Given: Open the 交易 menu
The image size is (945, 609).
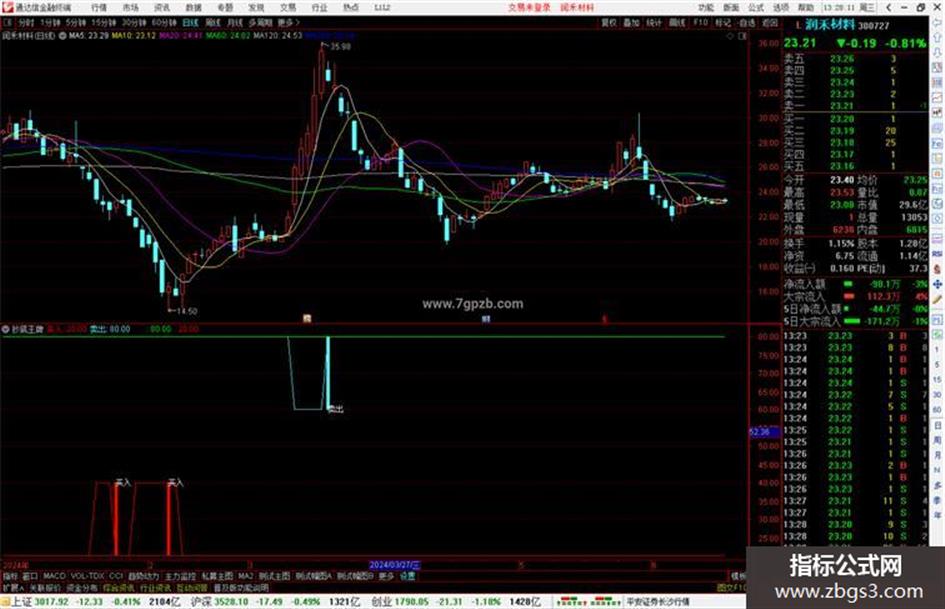Looking at the screenshot, I should click(x=288, y=7).
